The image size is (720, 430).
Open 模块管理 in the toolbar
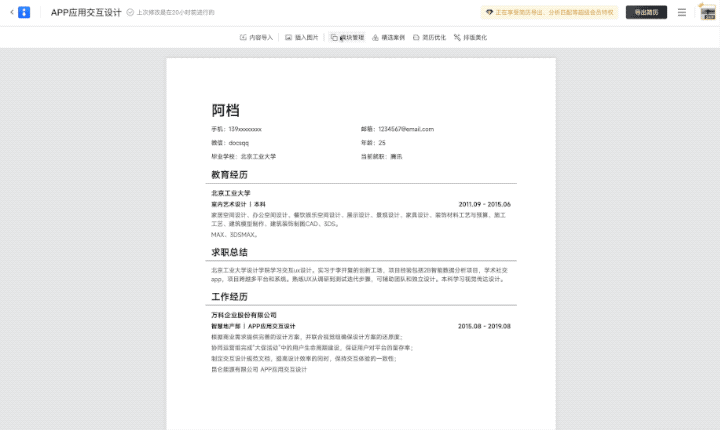(x=347, y=38)
